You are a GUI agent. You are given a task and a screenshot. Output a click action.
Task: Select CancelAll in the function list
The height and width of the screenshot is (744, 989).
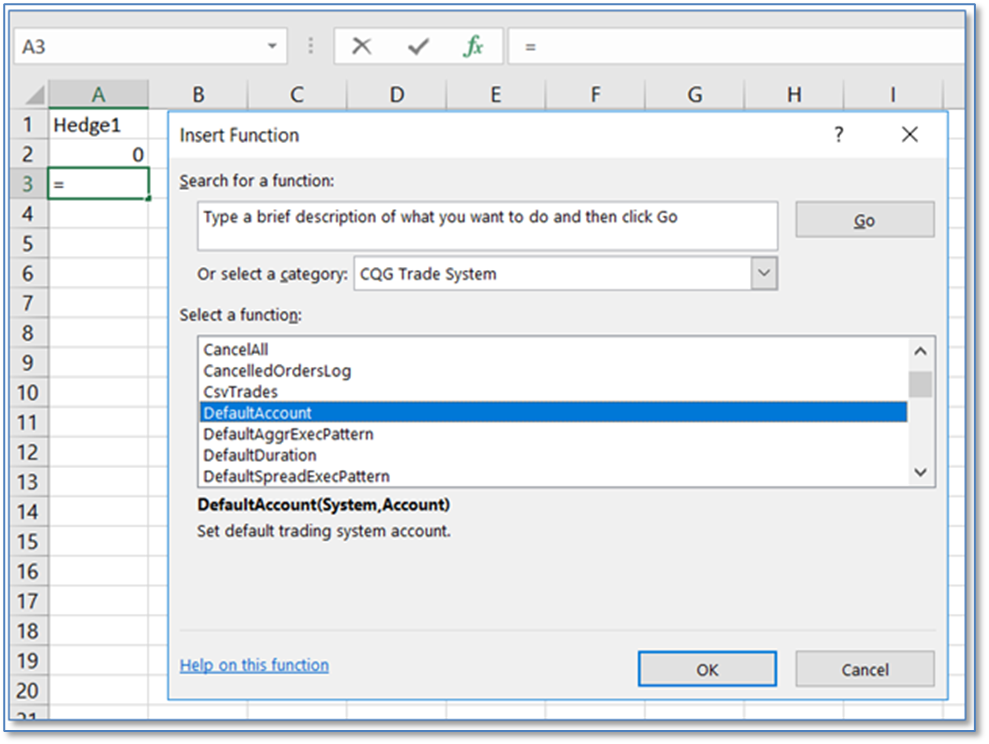[236, 350]
